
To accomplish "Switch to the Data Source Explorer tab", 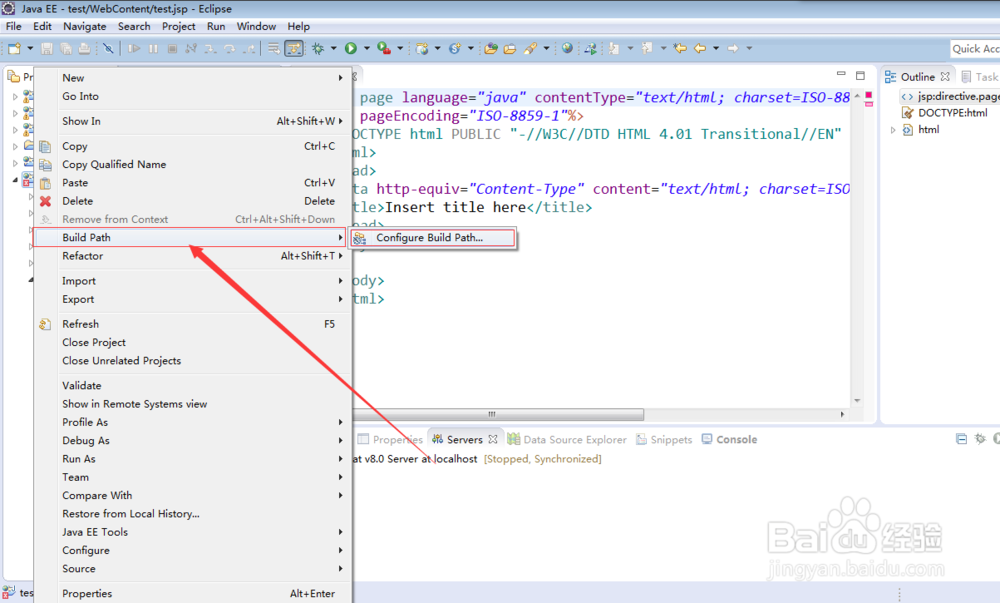I will tap(567, 440).
